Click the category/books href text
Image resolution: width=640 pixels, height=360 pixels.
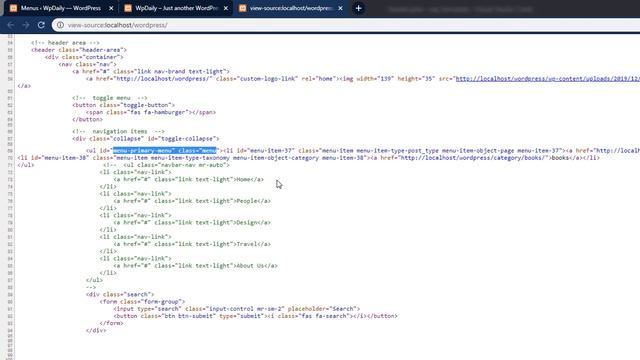473,158
